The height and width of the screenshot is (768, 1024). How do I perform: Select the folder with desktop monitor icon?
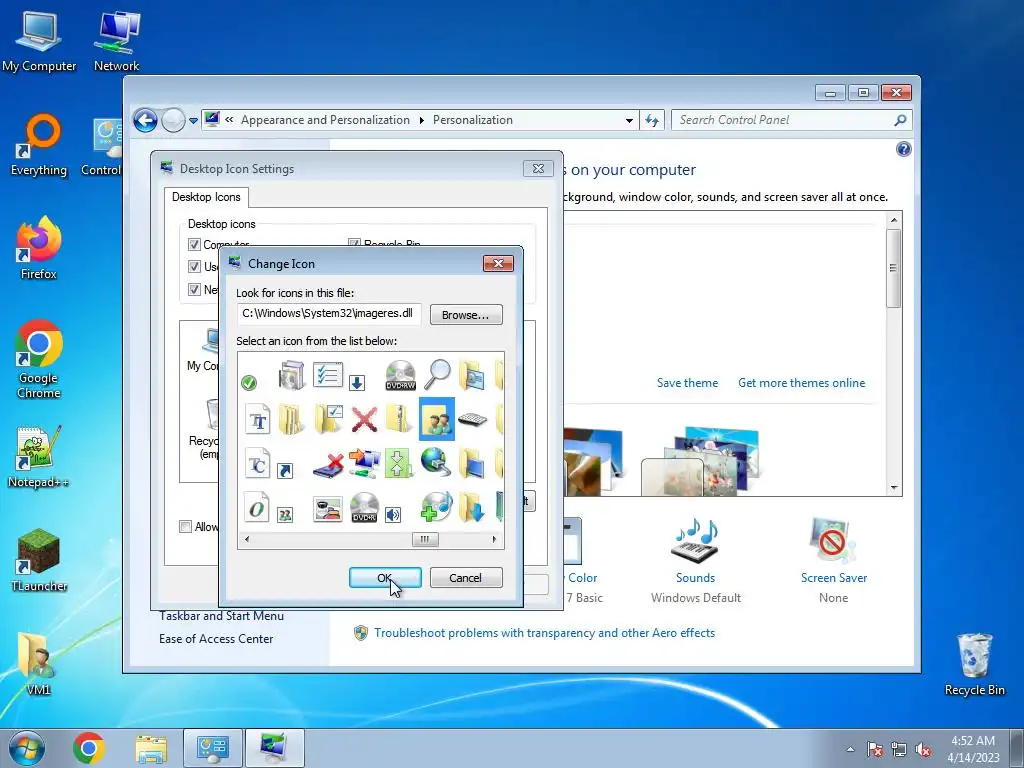coord(472,463)
